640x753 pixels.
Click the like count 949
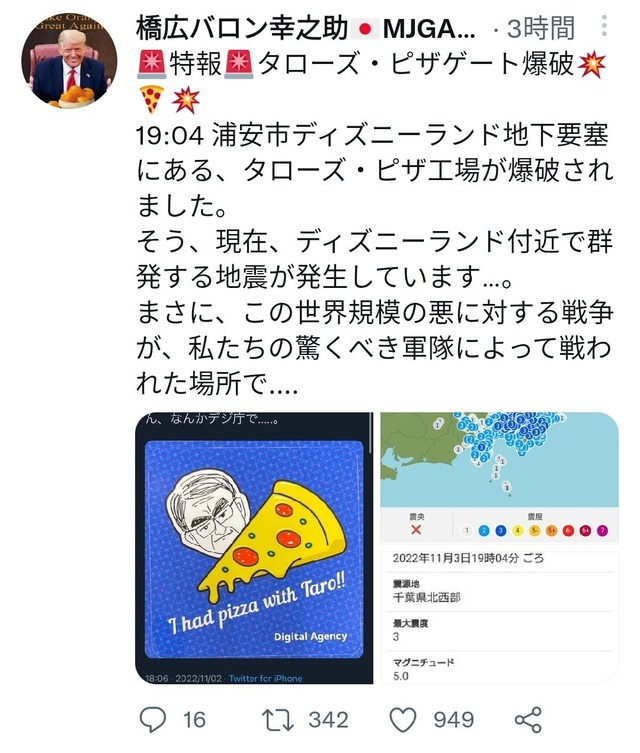coord(454,720)
